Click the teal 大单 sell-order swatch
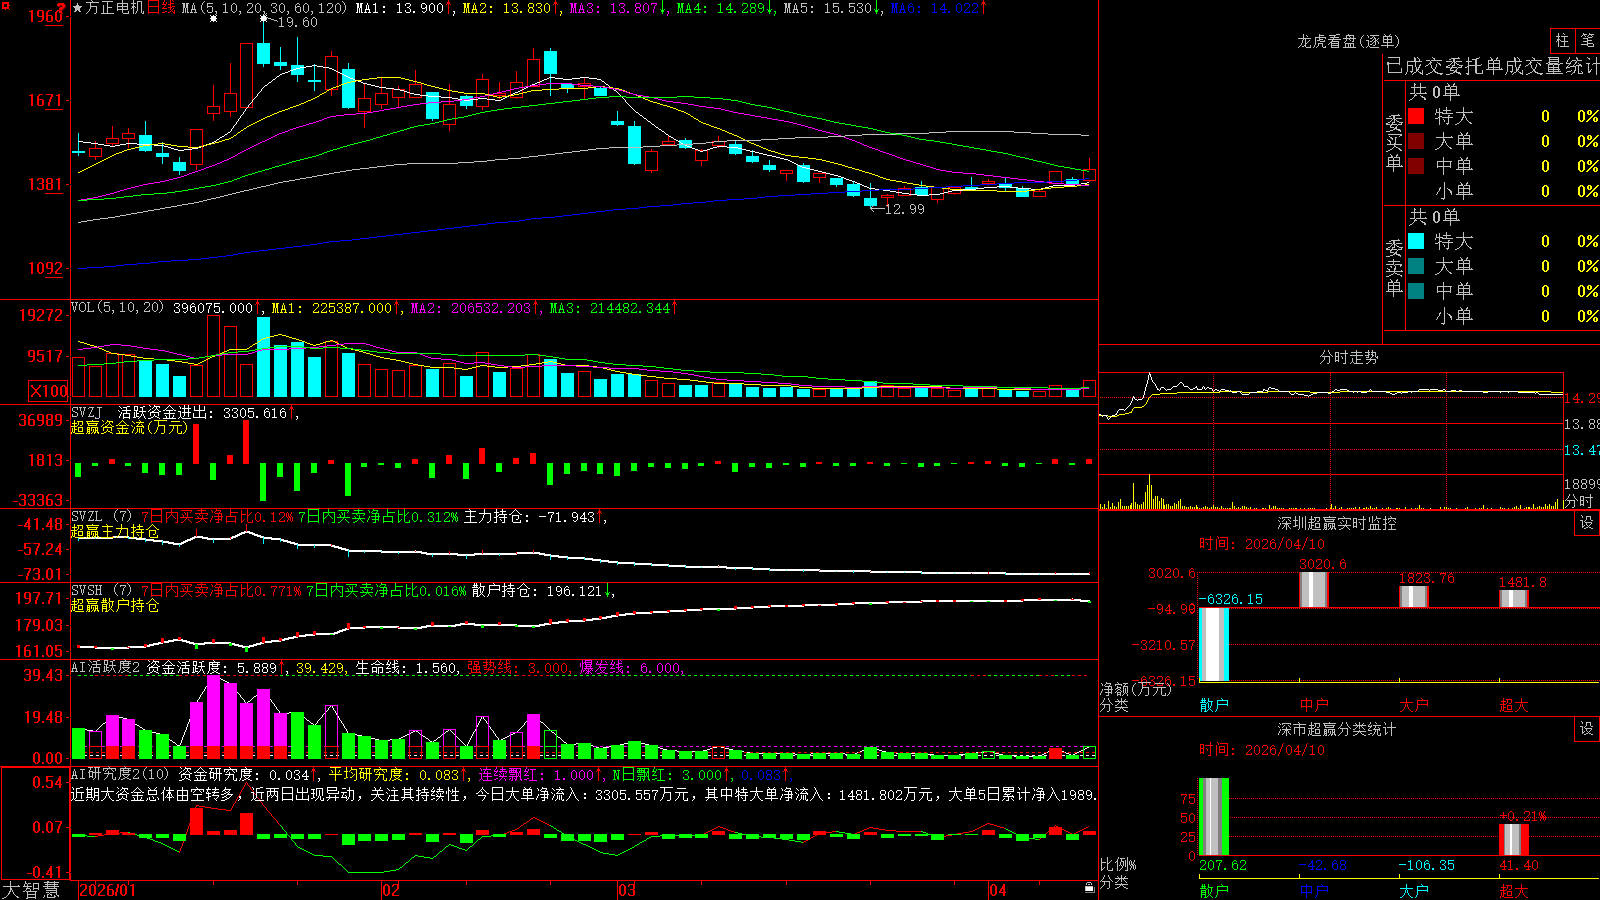 [1416, 266]
